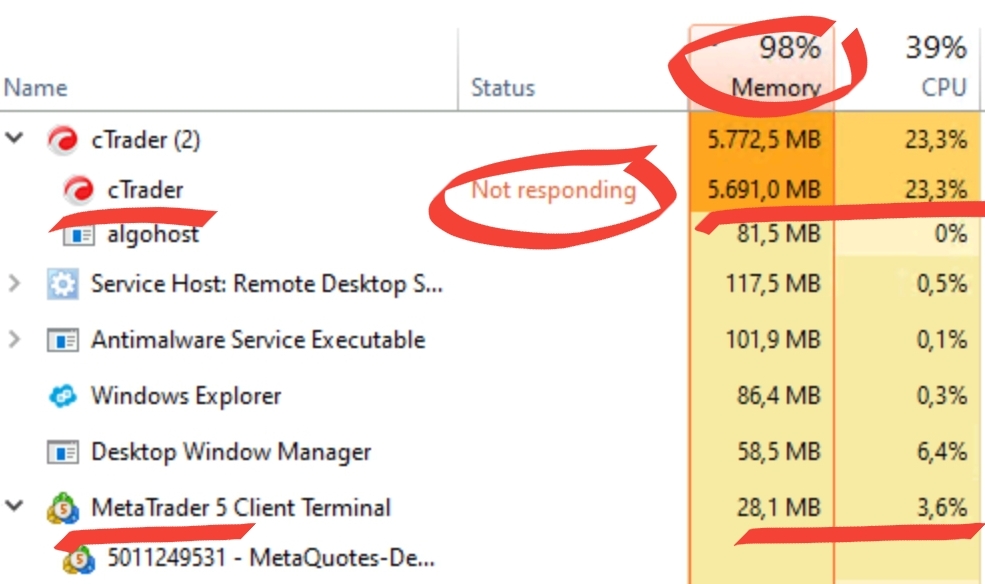
Task: Collapse the MetaTrader 5 Client Terminal group
Action: pyautogui.click(x=15, y=507)
